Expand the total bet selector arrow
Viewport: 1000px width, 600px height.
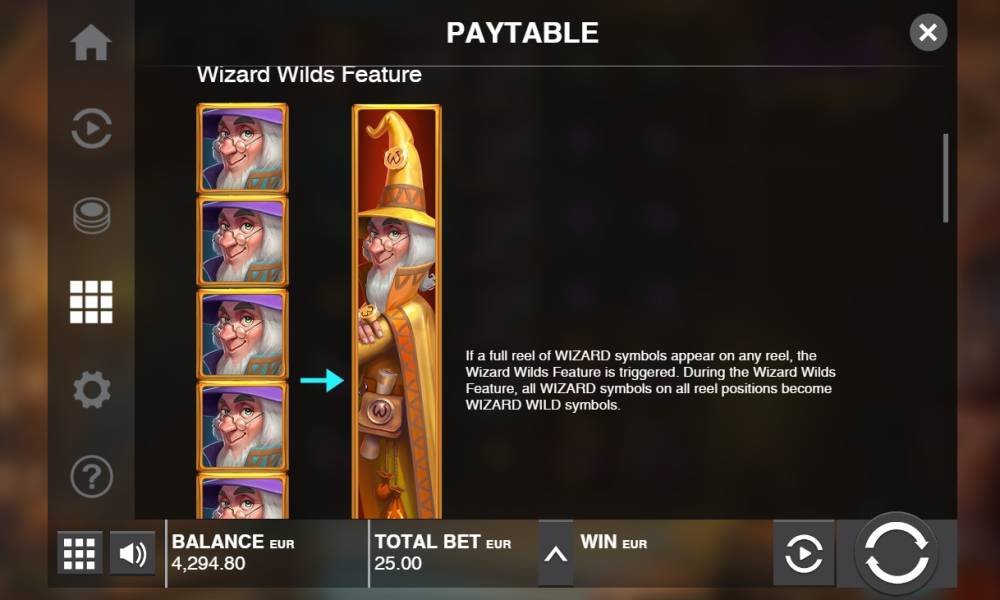tap(555, 553)
